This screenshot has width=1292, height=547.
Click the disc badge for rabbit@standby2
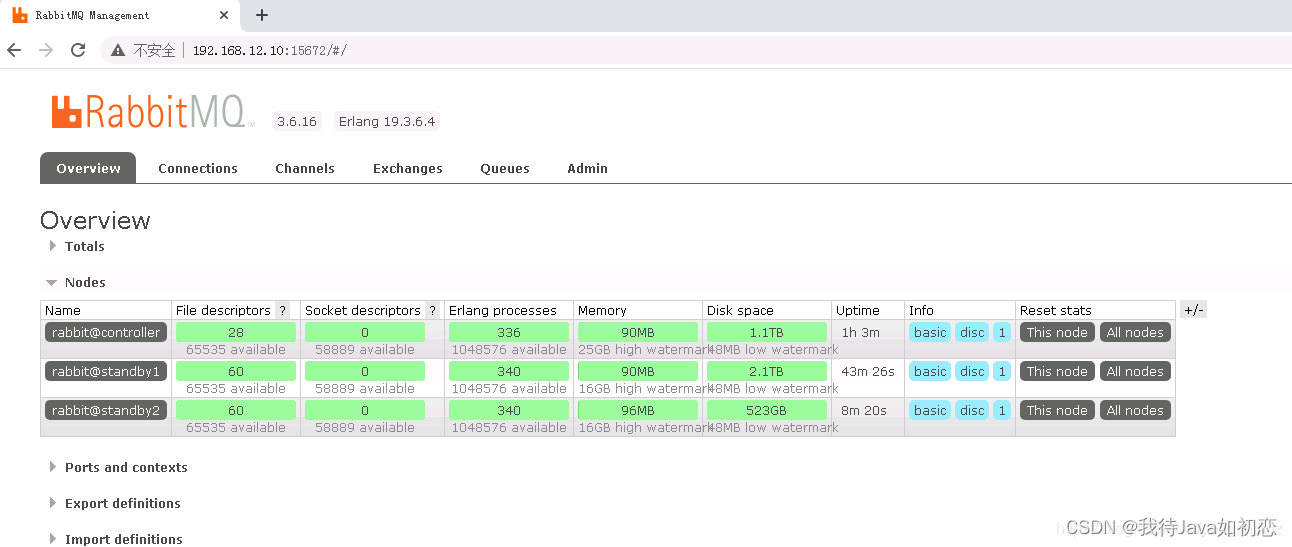click(972, 410)
